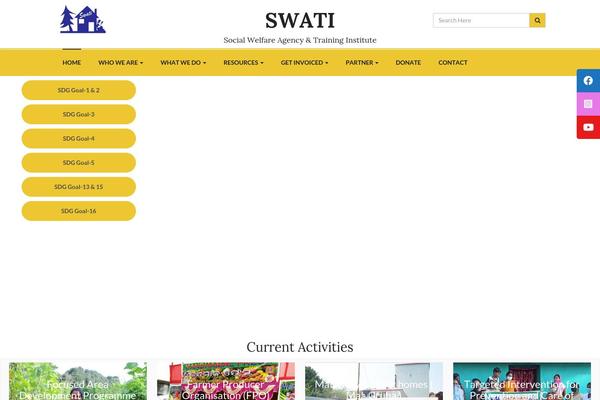This screenshot has width=600, height=400.
Task: Open the activity card with homes photo
Action: point(374,381)
